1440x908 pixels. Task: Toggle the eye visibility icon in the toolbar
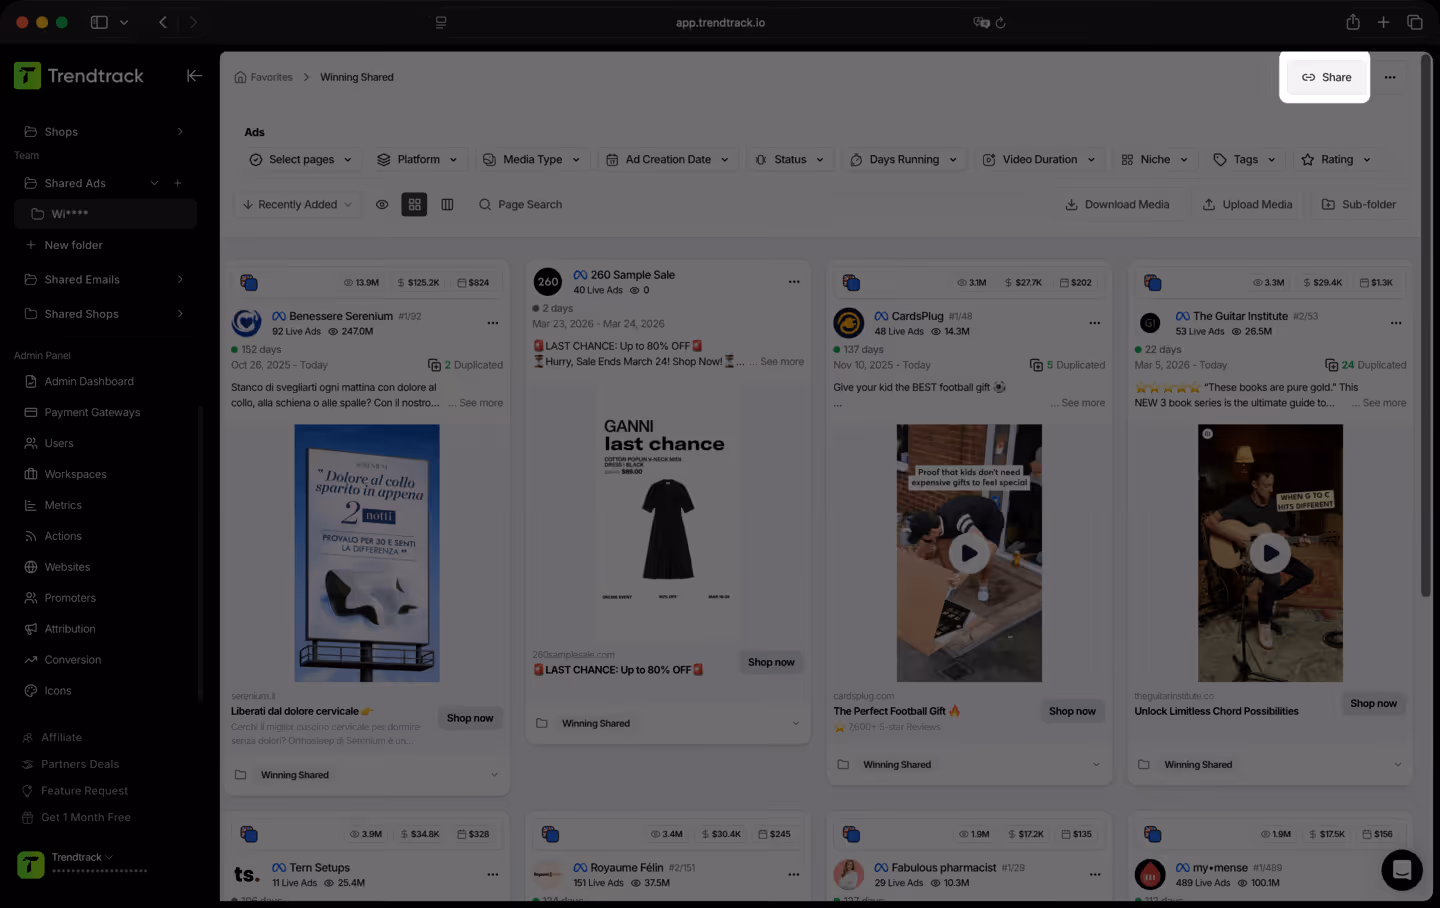click(382, 204)
